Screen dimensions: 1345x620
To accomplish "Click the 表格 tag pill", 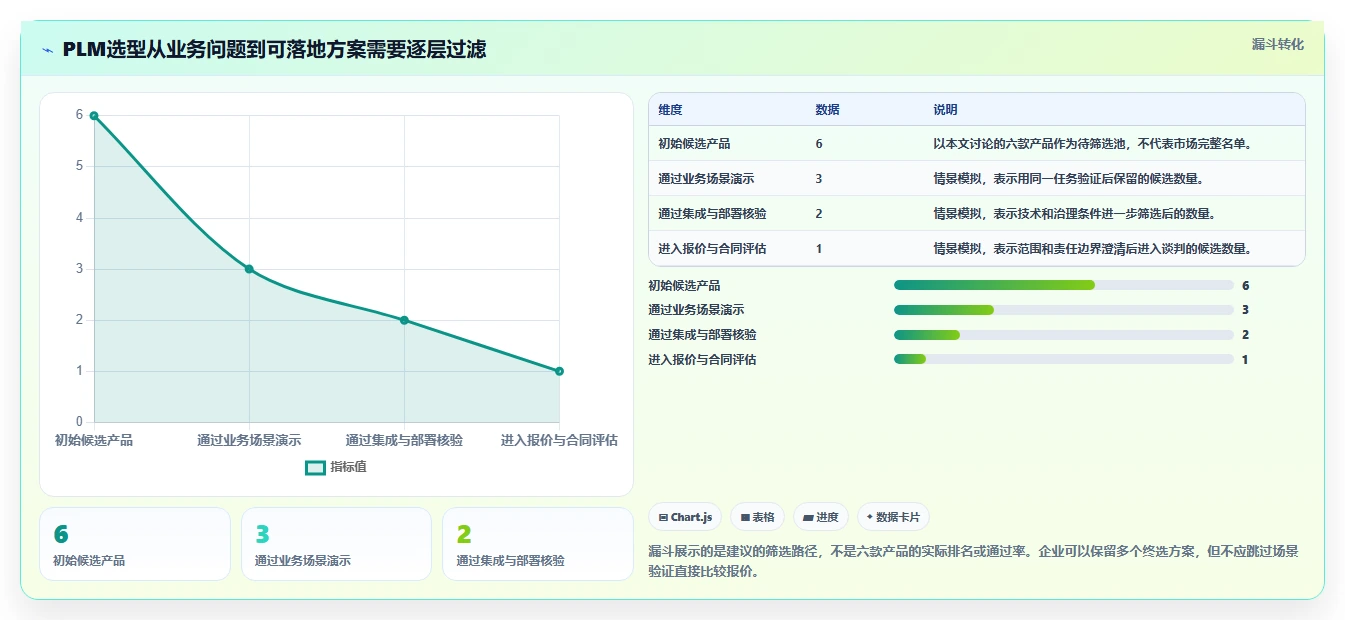I will (x=757, y=517).
